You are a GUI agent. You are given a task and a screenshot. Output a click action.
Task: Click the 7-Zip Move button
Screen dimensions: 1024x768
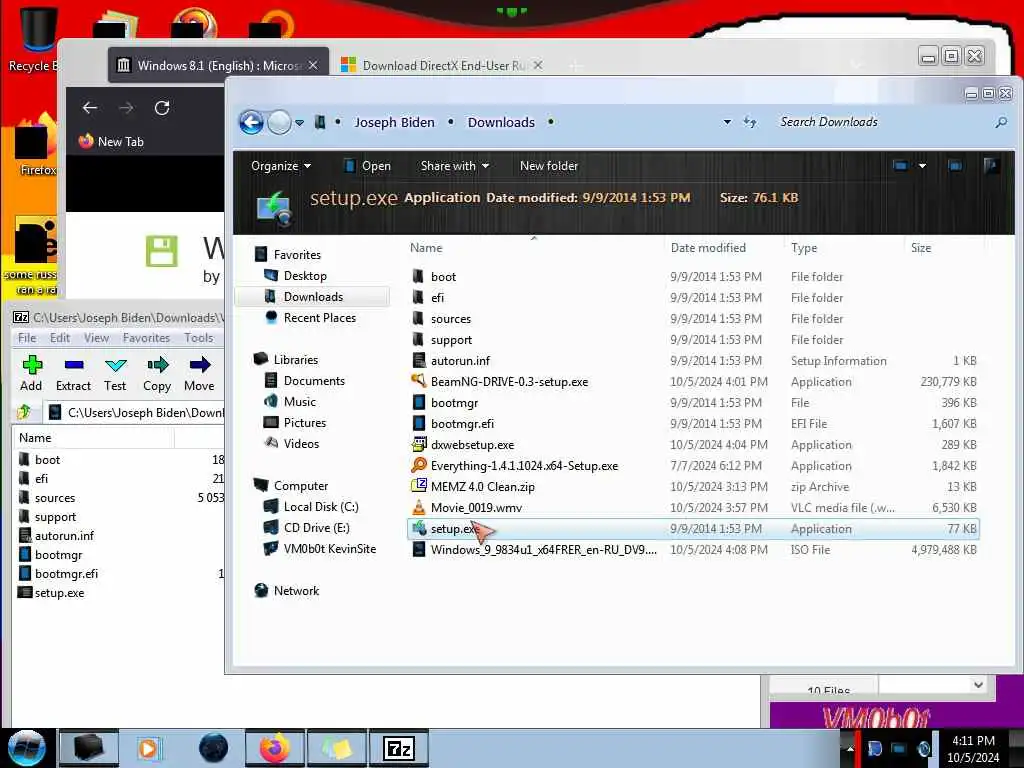[199, 374]
